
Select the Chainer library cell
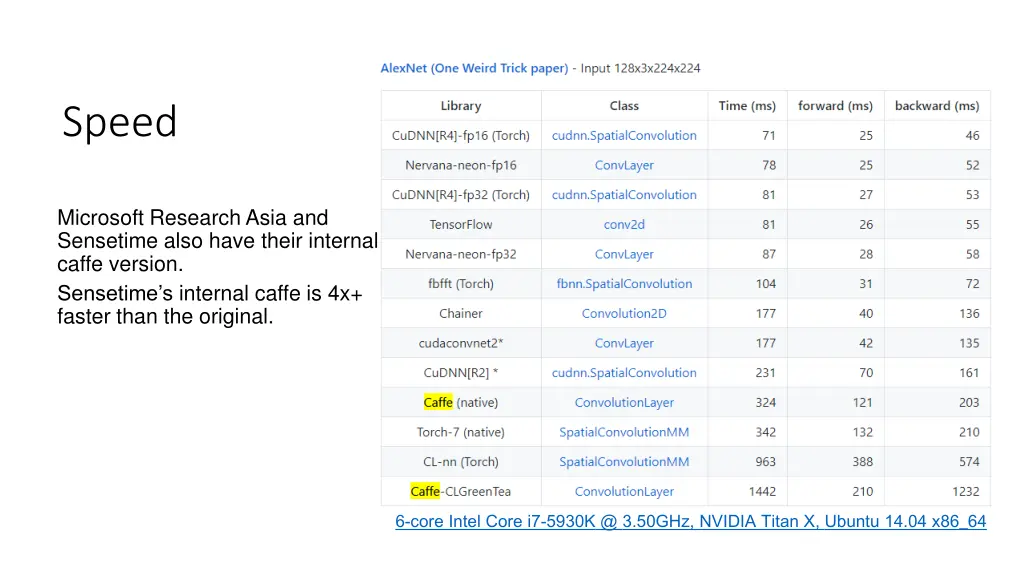(460, 313)
